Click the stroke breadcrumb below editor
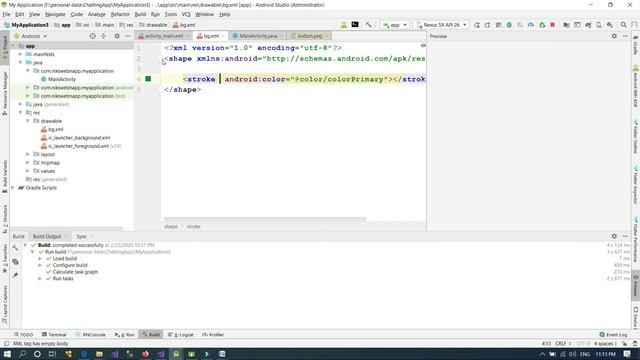 193,227
